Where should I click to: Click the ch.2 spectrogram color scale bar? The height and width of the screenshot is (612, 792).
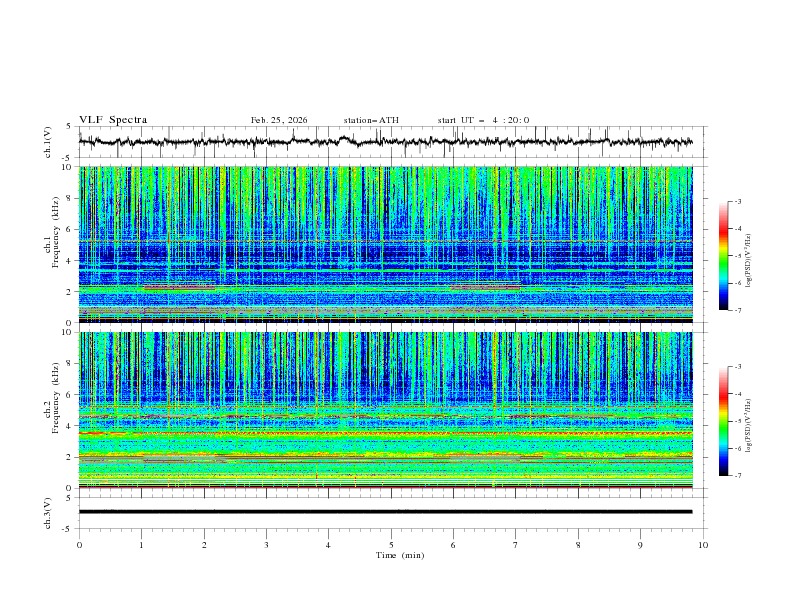pos(723,421)
